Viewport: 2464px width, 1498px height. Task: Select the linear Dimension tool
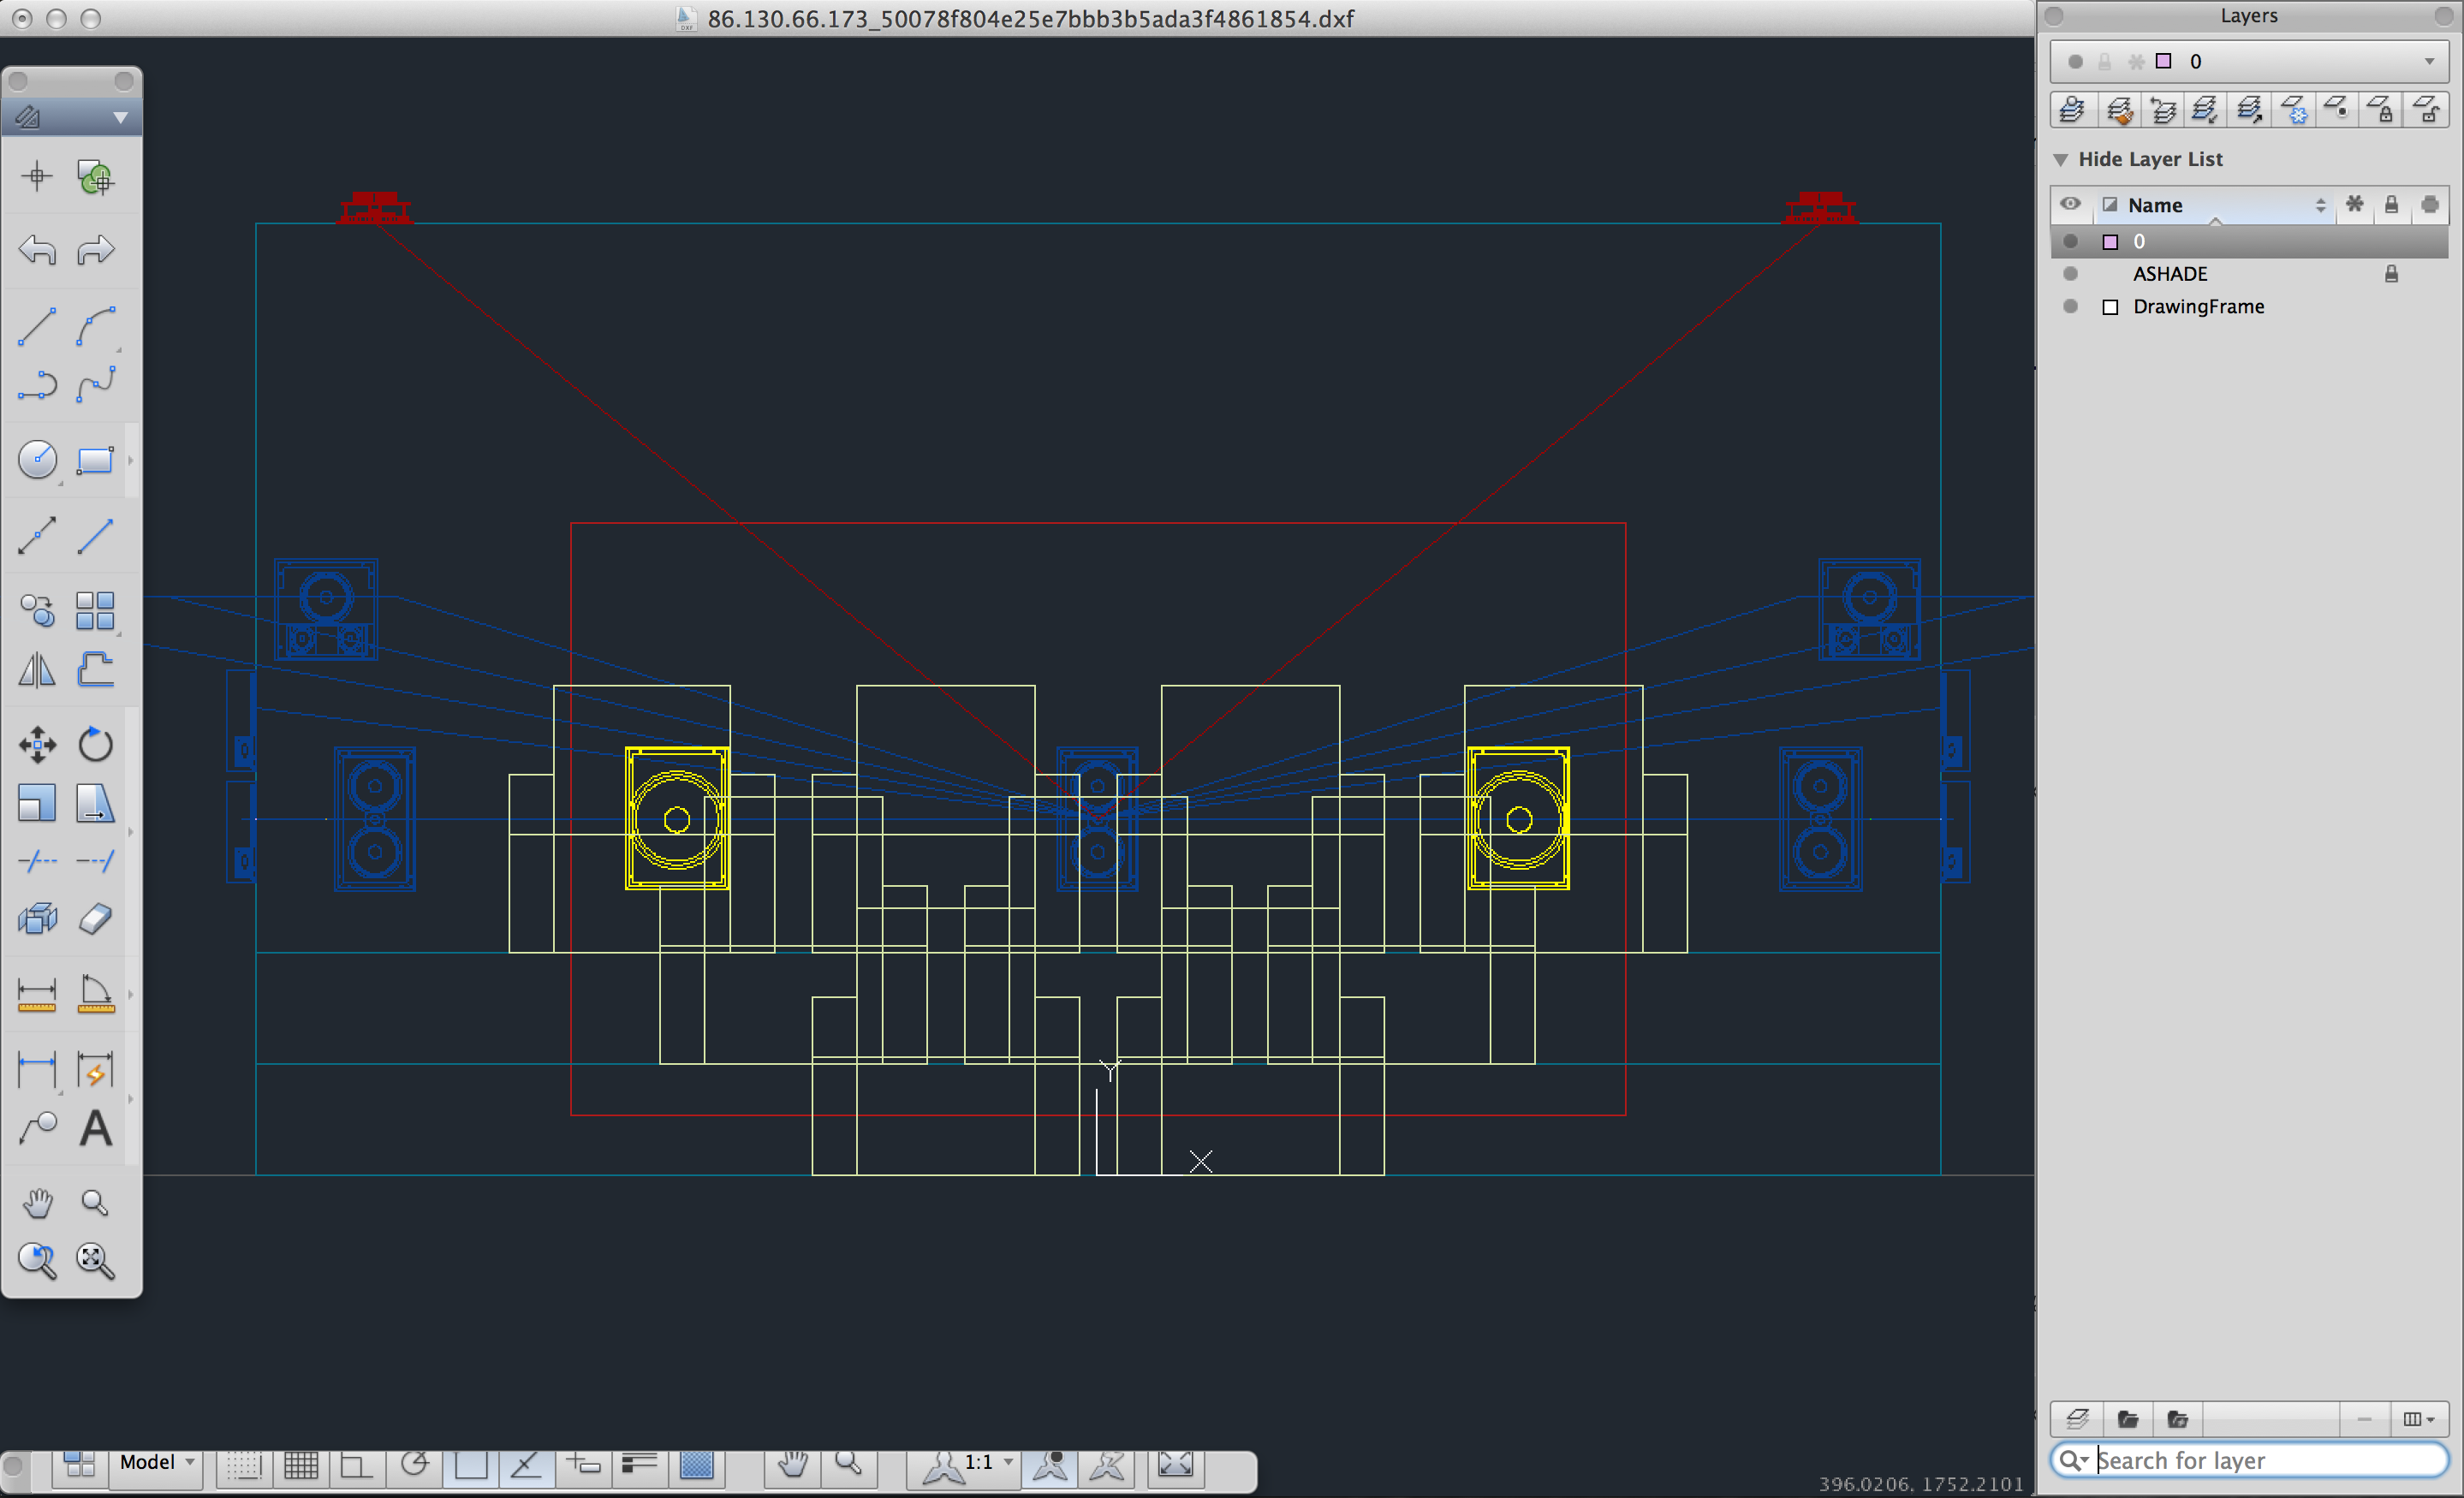click(x=37, y=994)
